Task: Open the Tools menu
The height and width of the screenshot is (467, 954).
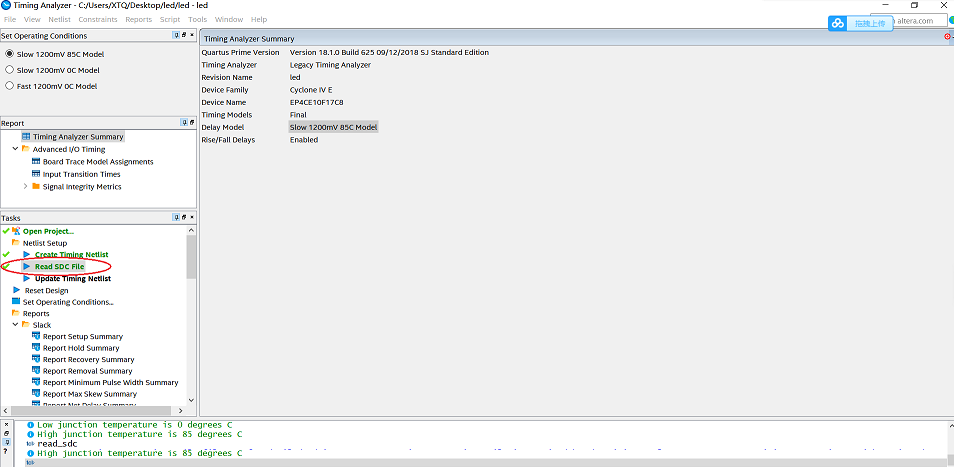Action: click(x=198, y=19)
